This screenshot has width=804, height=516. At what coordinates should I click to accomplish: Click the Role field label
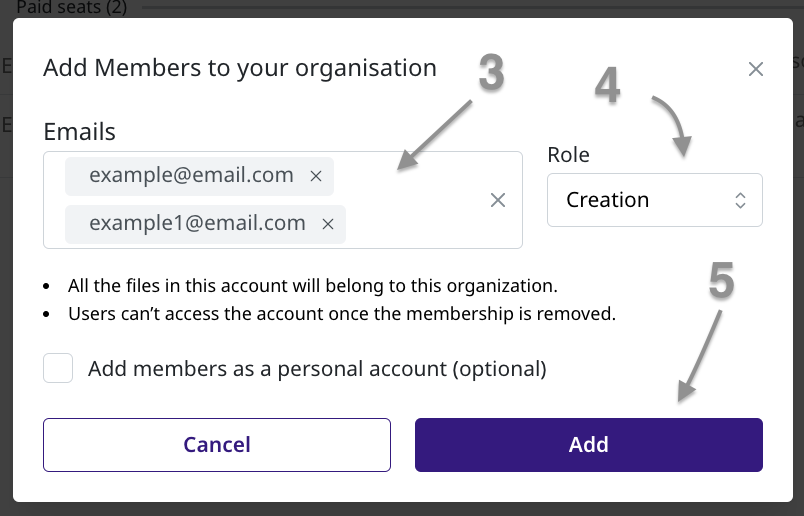point(568,154)
